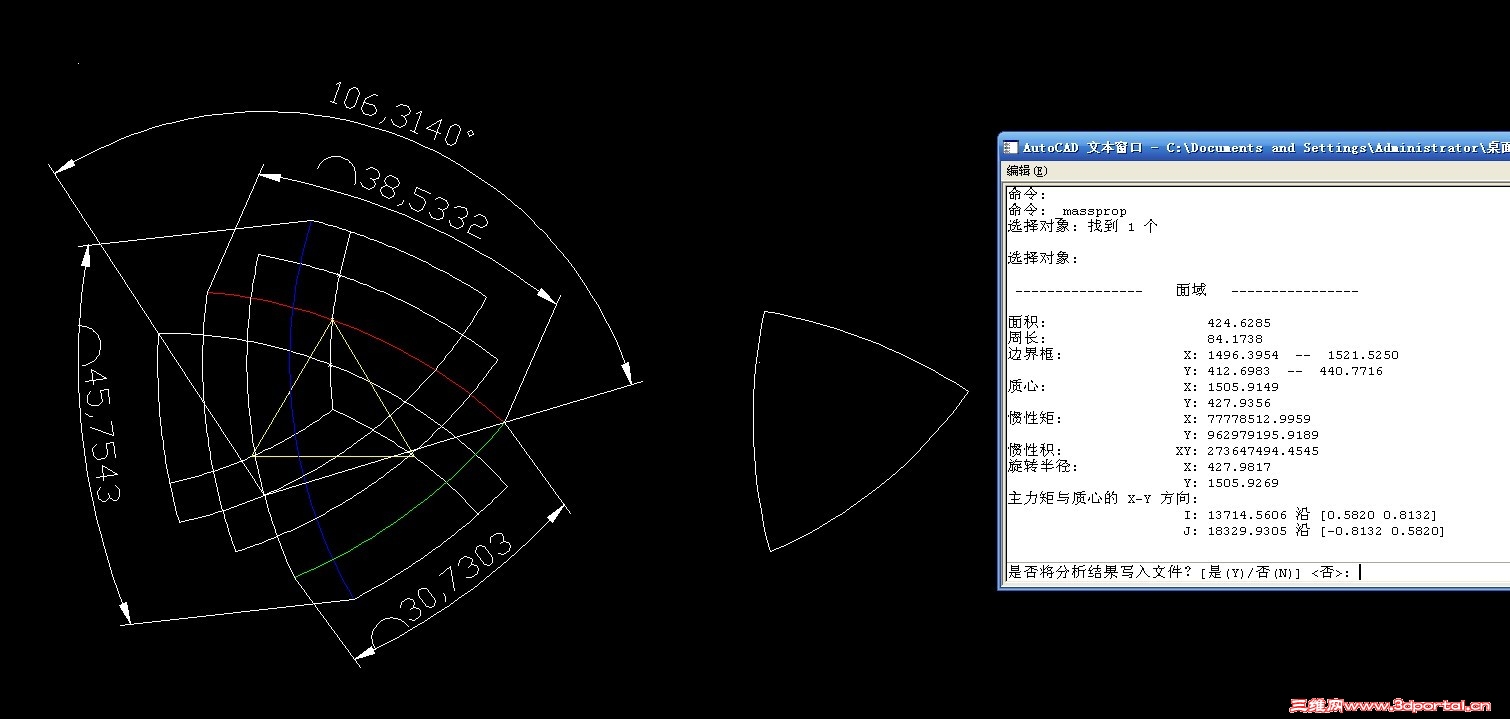Open the 编辑(E) menu in text window
Image resolution: width=1510 pixels, height=719 pixels.
tap(1027, 171)
